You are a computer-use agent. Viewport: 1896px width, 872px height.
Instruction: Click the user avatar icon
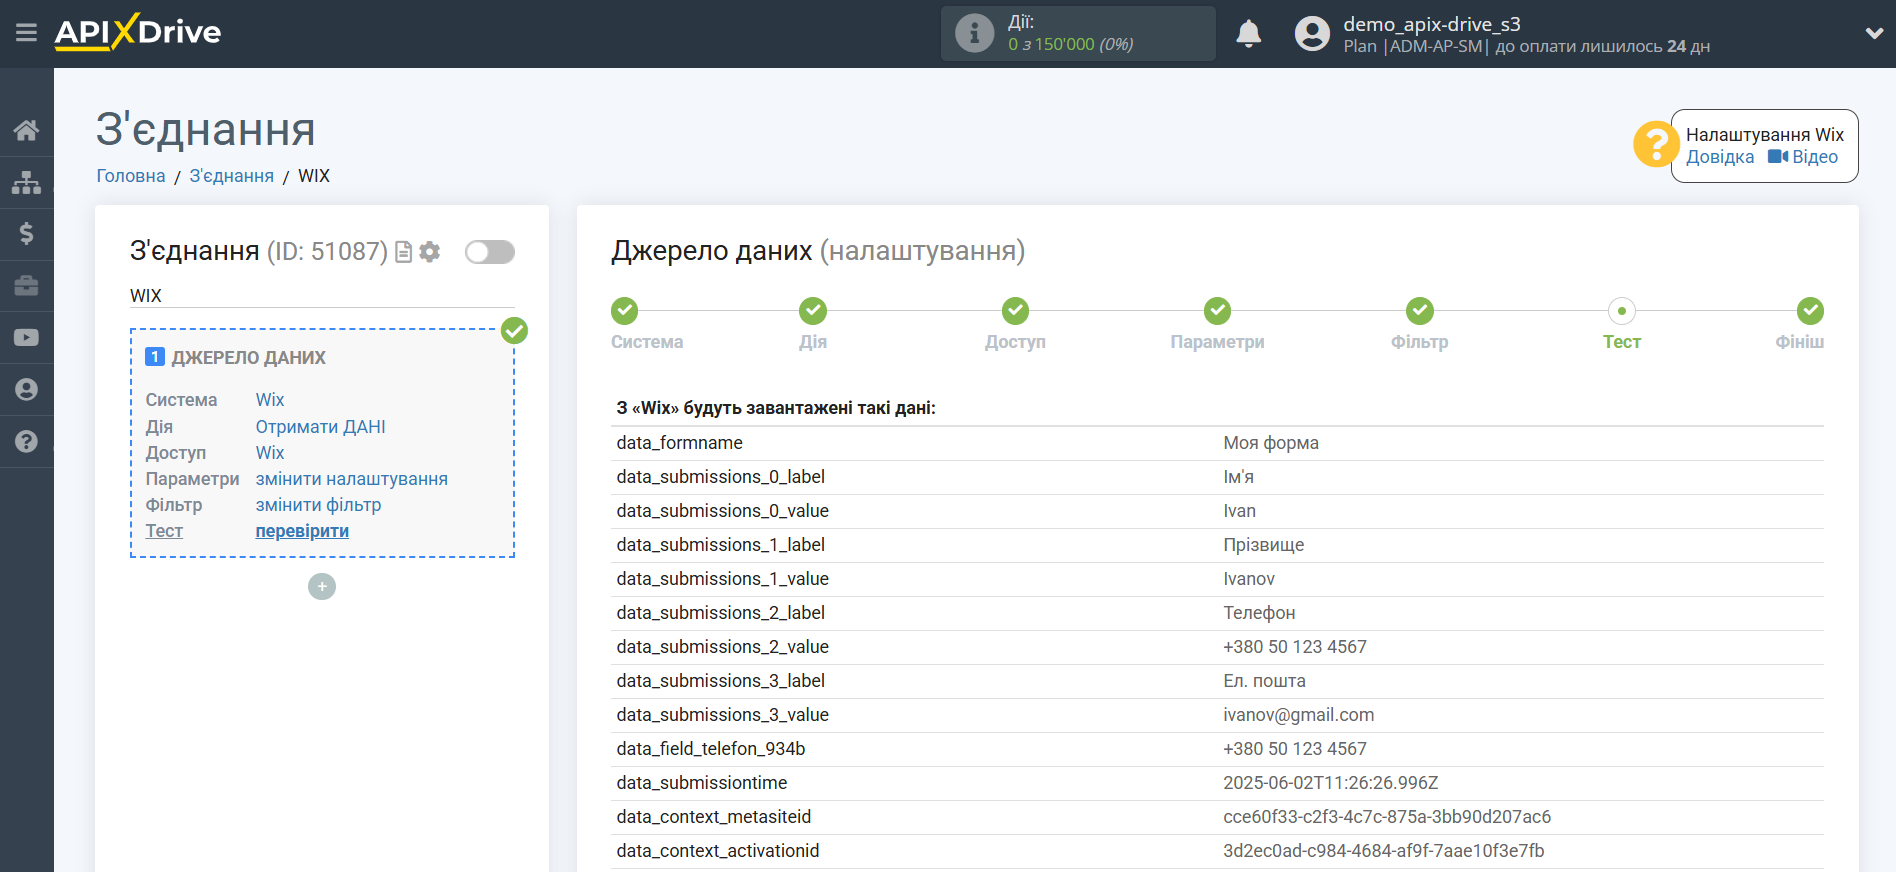click(x=1312, y=34)
